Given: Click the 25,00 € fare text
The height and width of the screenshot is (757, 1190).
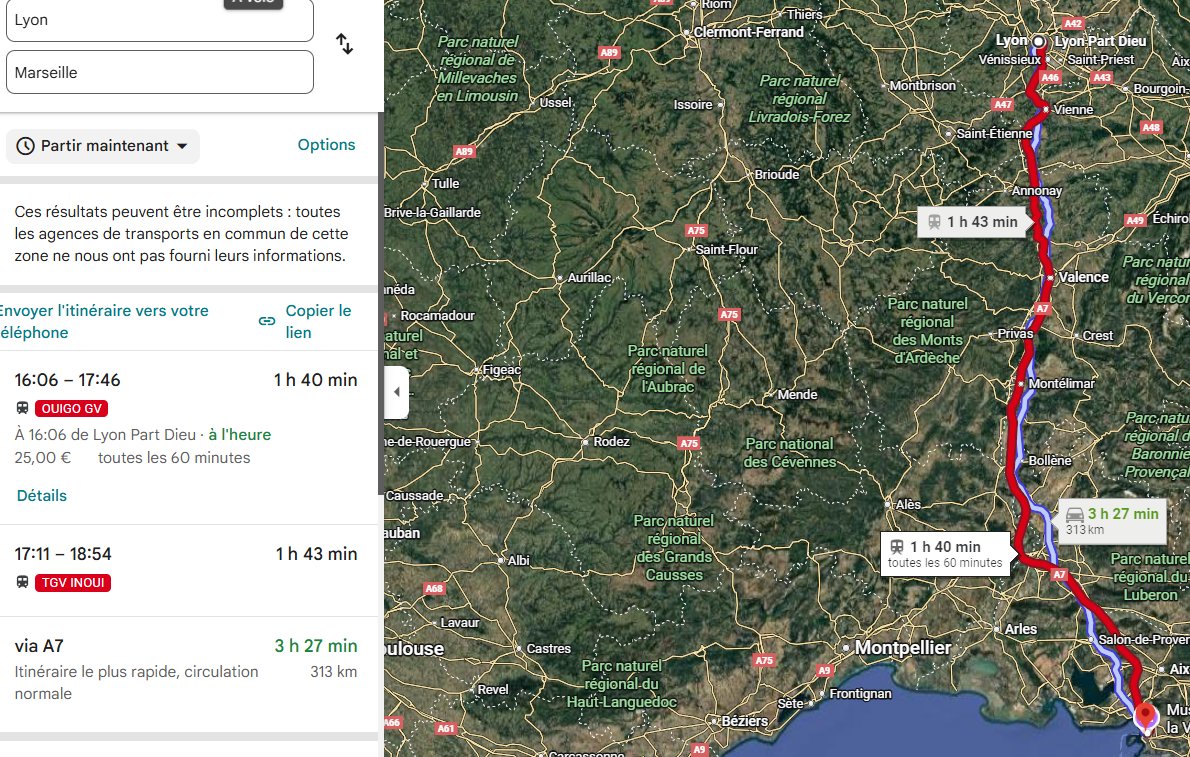Looking at the screenshot, I should click(x=42, y=458).
